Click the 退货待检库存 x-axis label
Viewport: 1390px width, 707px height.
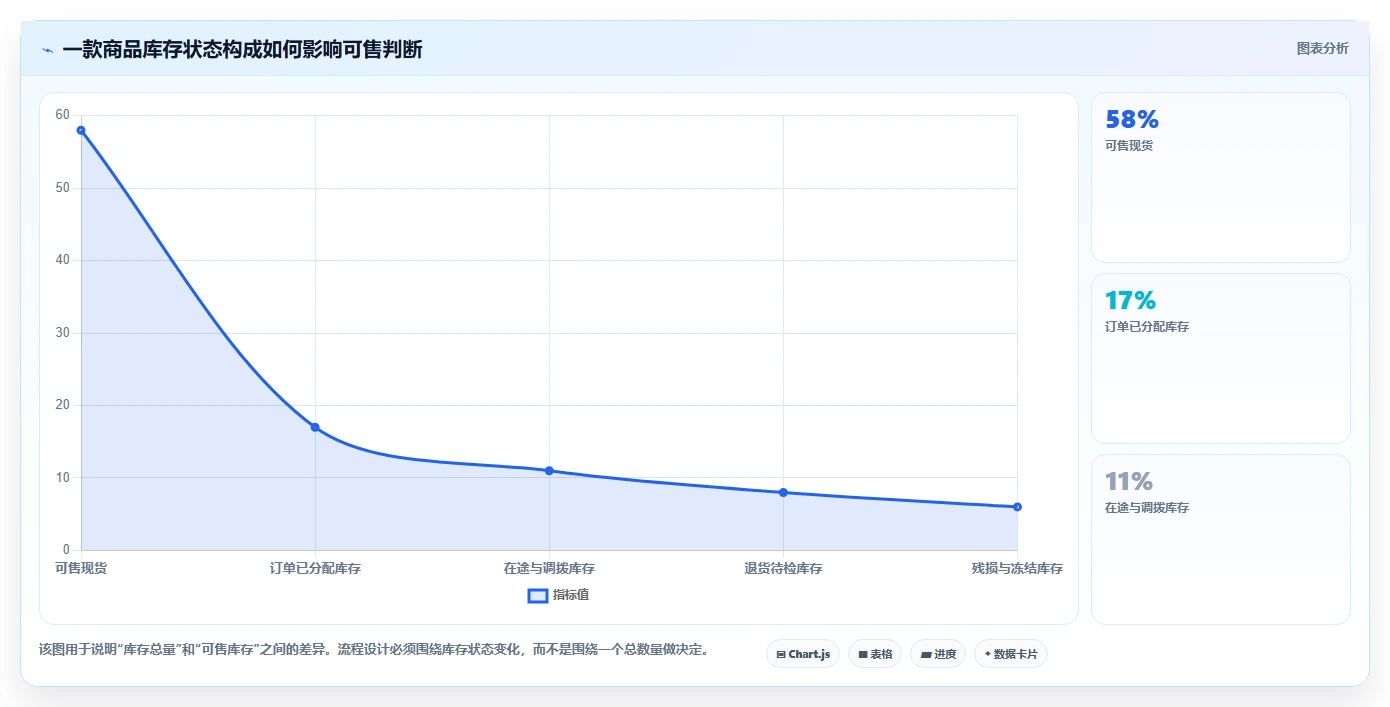pos(783,569)
